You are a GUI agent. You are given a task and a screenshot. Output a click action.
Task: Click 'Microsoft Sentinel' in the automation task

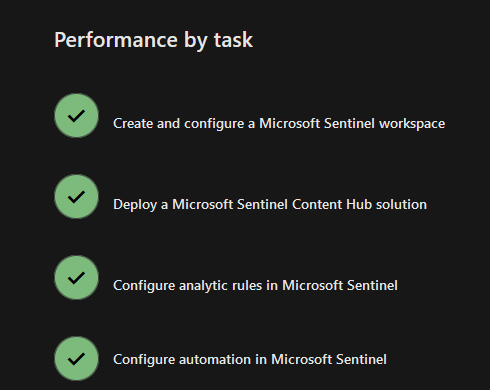point(329,359)
